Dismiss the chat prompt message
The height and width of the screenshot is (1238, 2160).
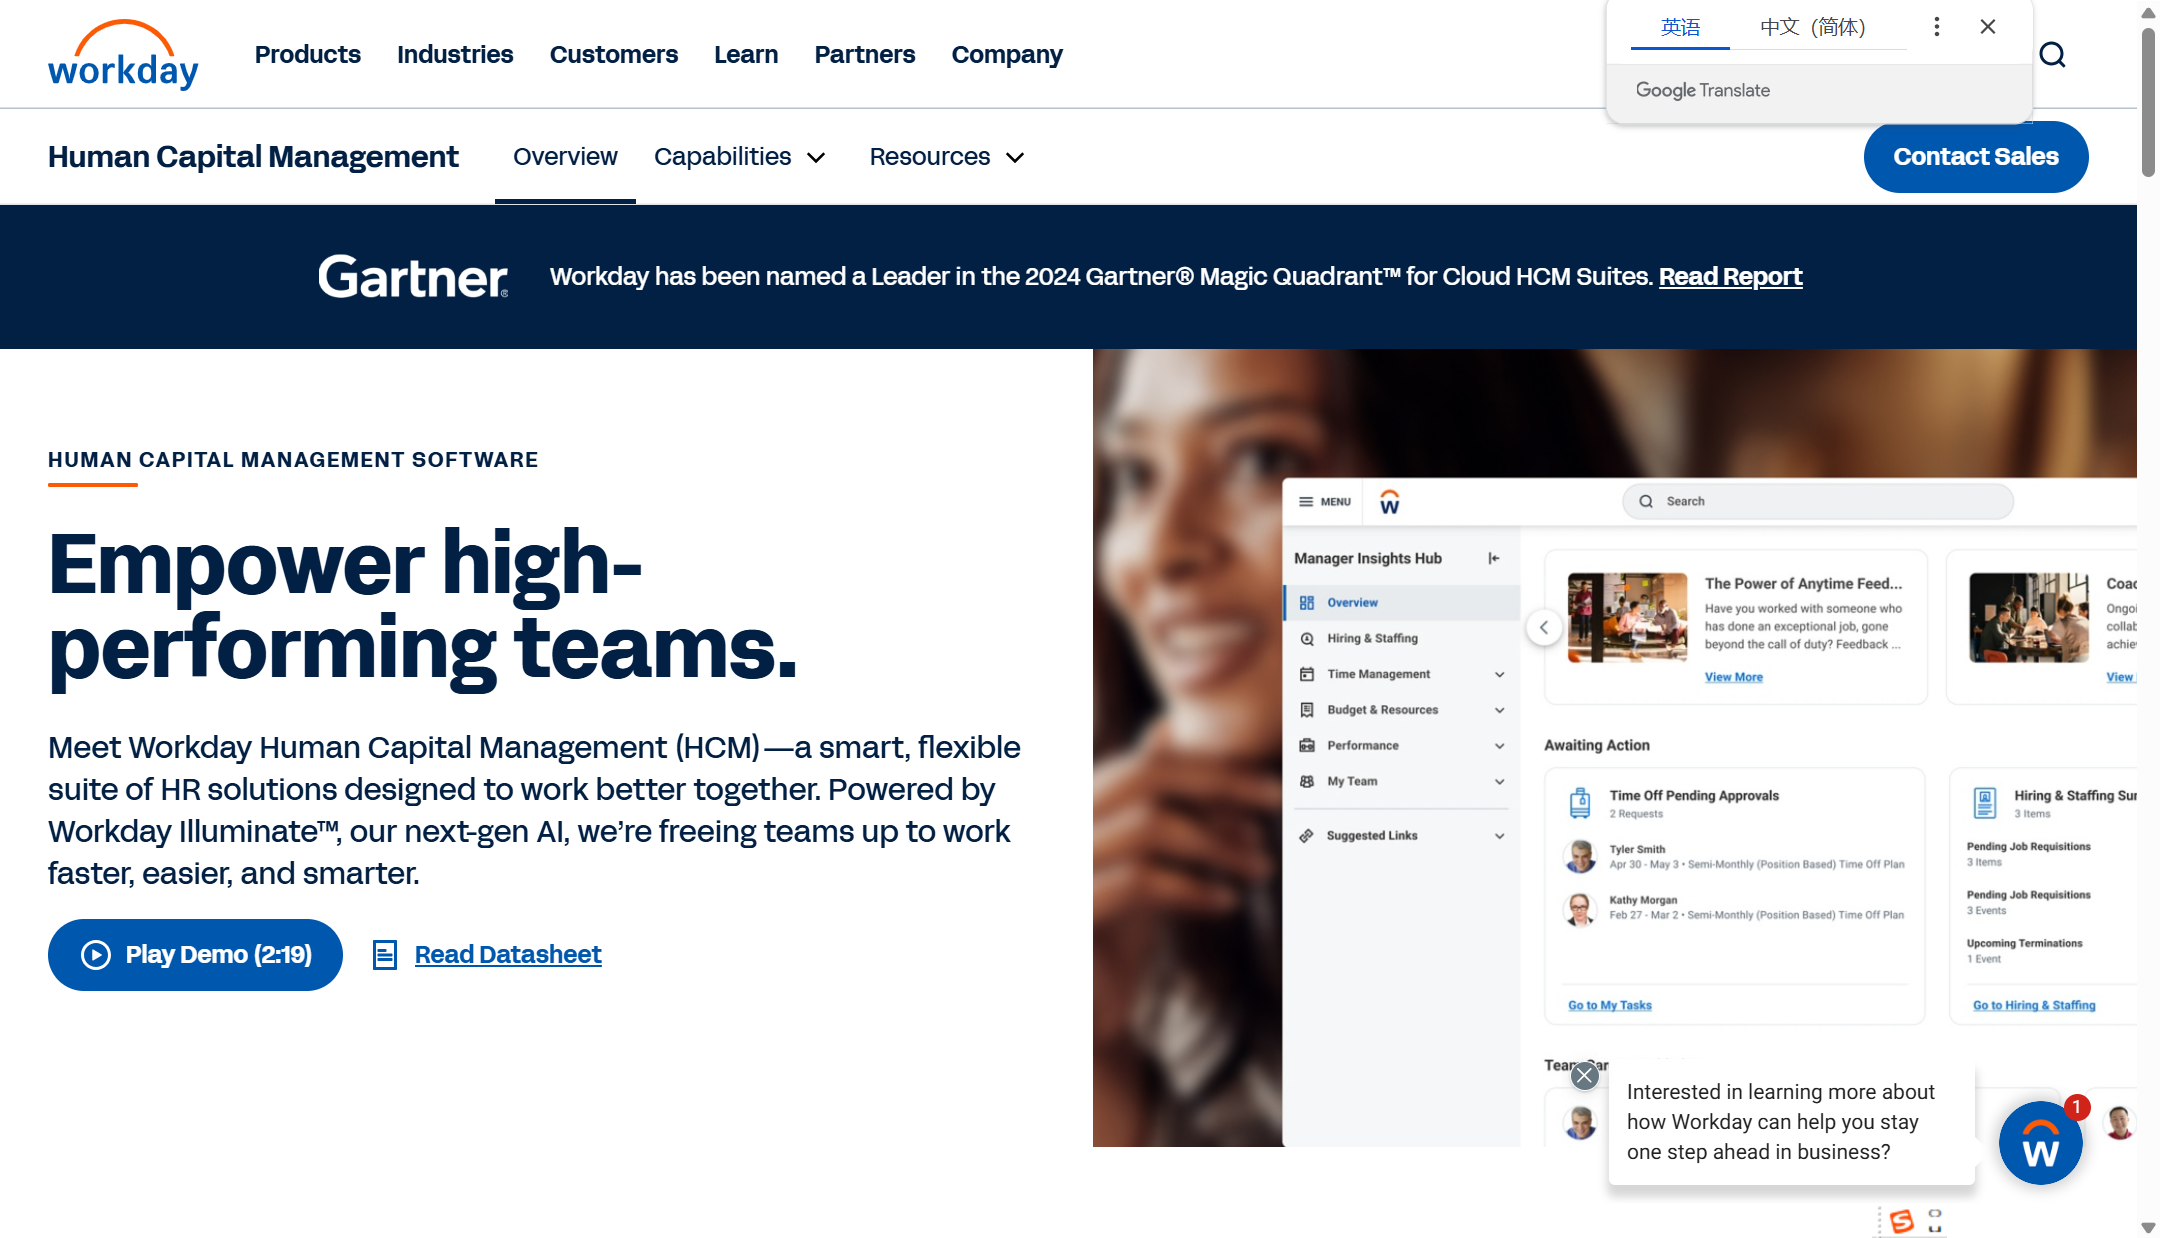coord(1584,1076)
